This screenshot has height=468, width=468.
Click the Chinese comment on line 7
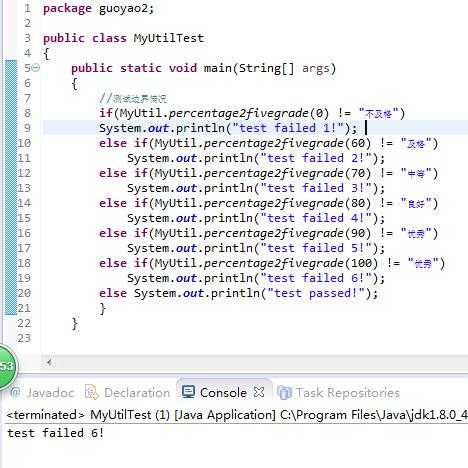tap(133, 99)
